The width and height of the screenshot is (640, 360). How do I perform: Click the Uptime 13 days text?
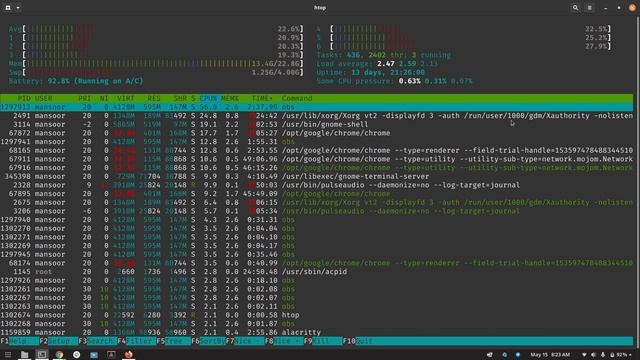[x=371, y=72]
